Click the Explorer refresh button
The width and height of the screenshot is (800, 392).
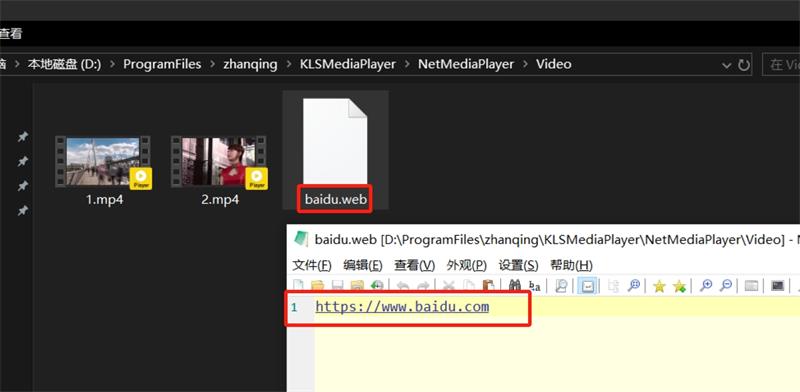click(x=744, y=65)
